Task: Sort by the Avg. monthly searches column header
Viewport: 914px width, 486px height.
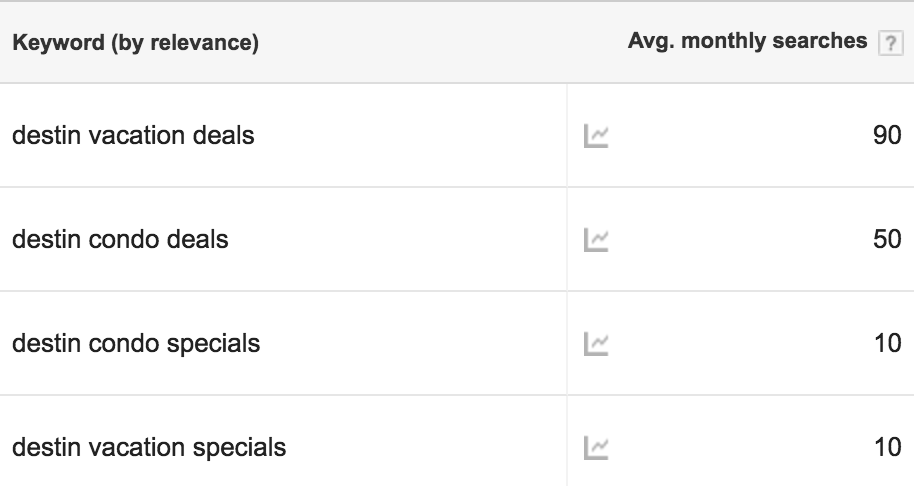Action: click(747, 41)
